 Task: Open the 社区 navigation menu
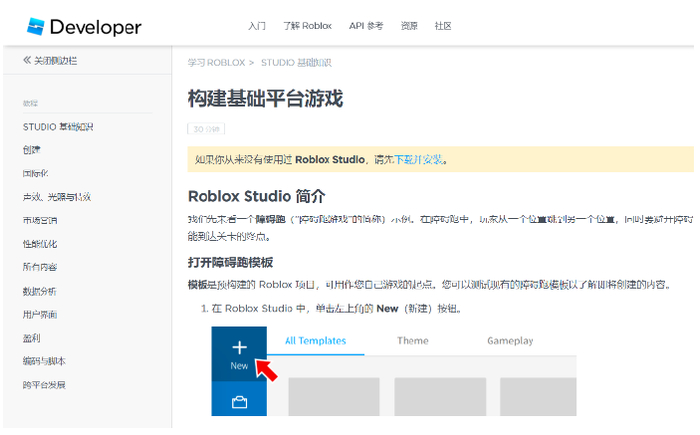[x=443, y=26]
